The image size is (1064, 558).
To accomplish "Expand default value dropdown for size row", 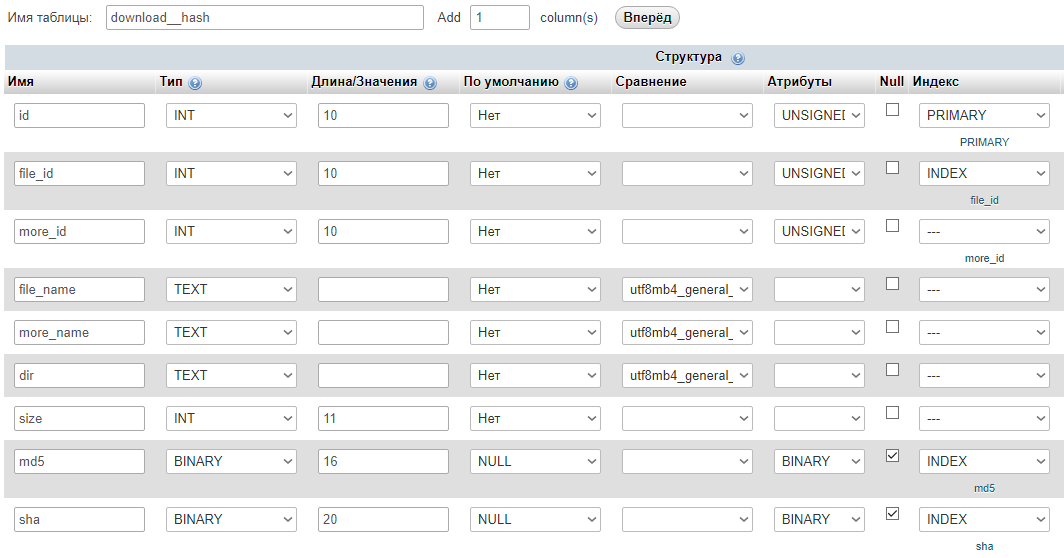I will click(535, 418).
